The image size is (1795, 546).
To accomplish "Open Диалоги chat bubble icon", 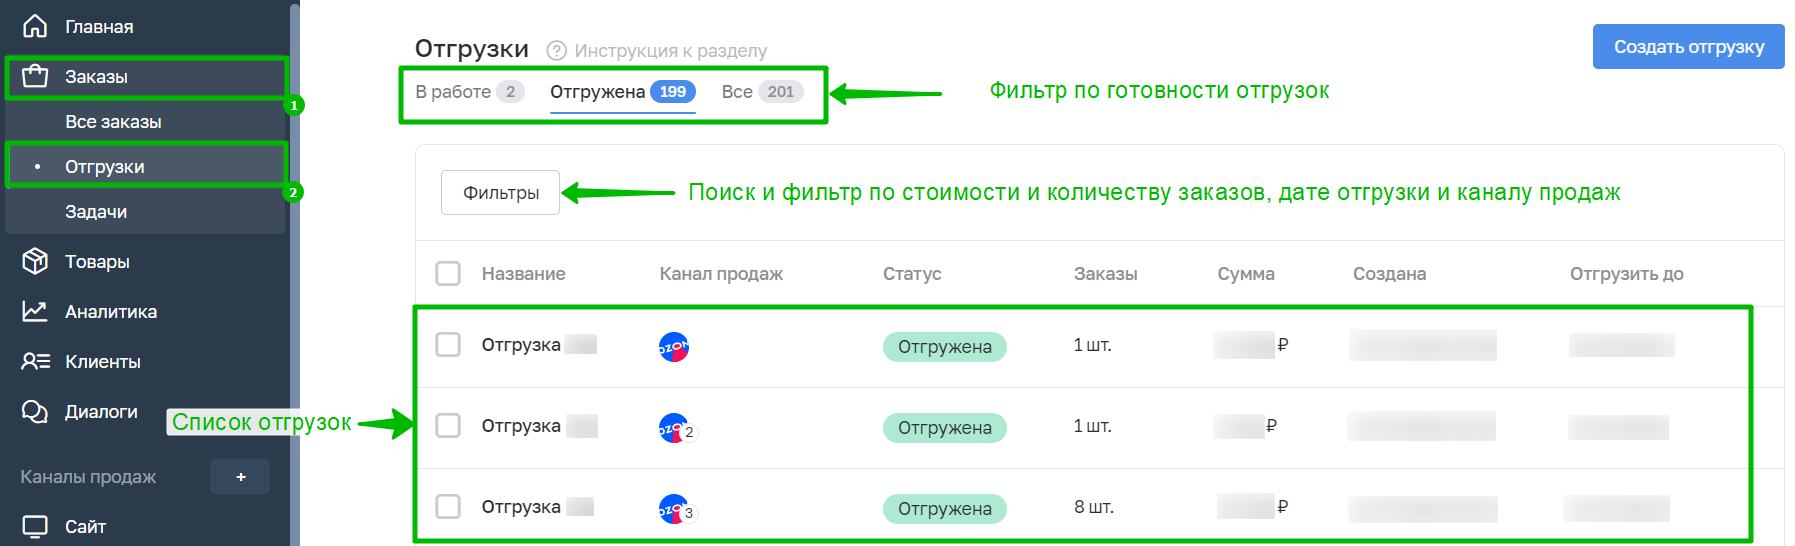I will [x=35, y=411].
